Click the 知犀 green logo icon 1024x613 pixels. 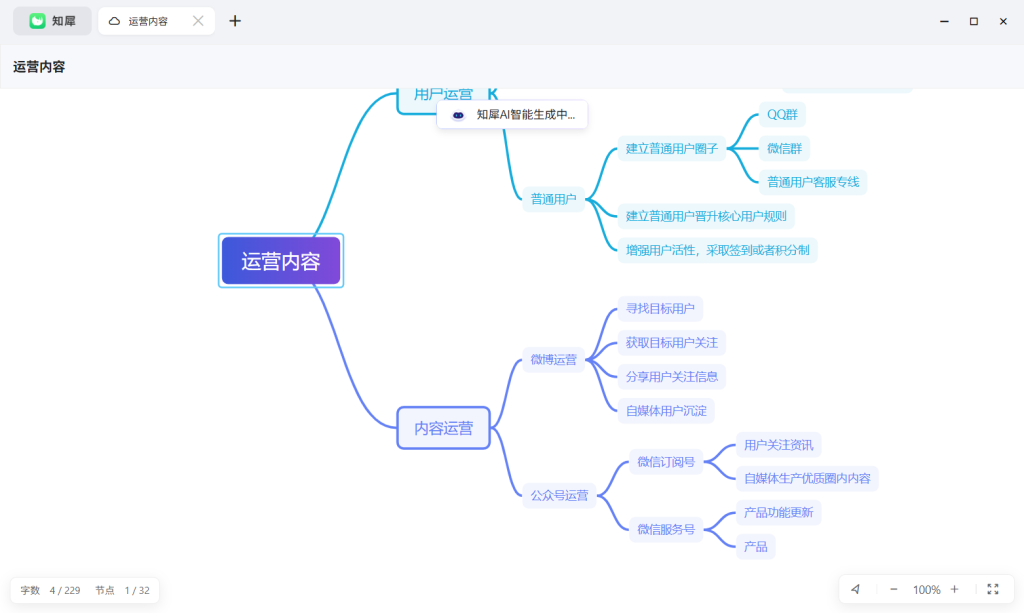[x=37, y=21]
